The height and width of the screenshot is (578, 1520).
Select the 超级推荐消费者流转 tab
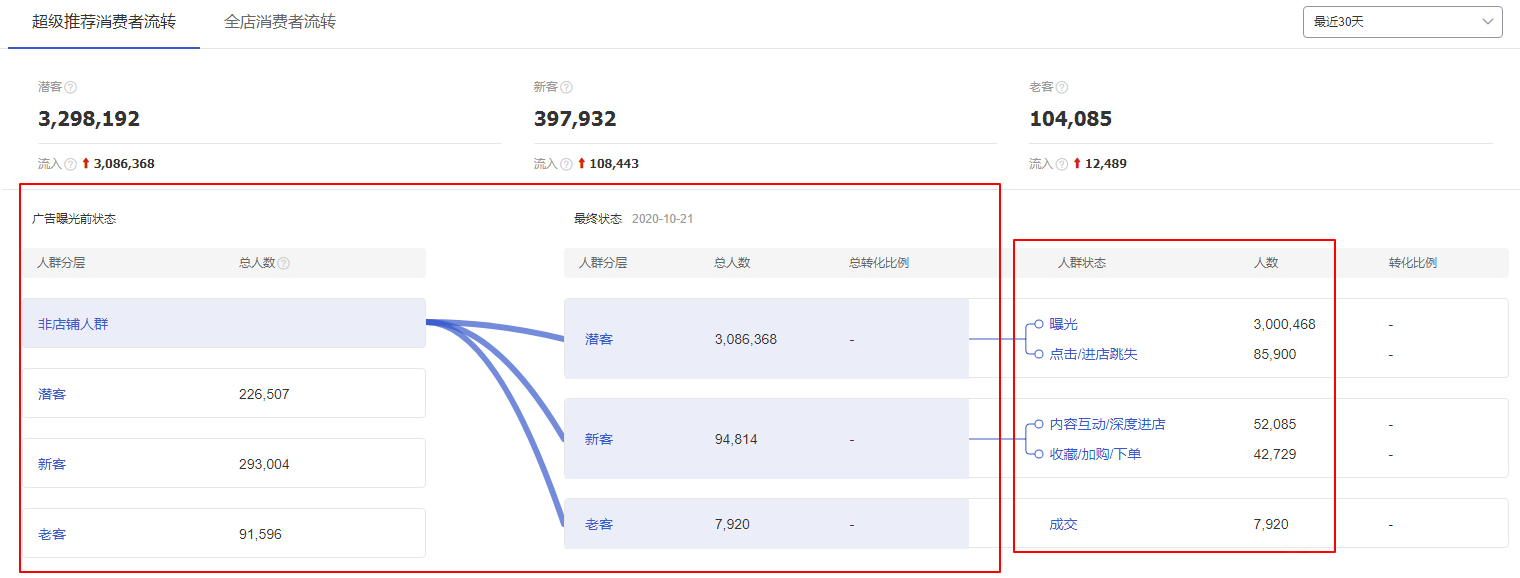104,22
